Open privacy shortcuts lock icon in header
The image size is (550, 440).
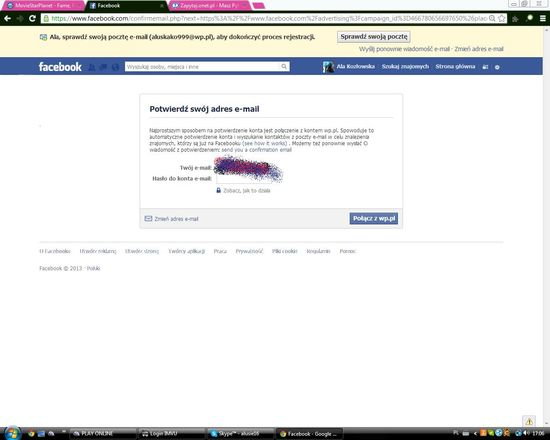click(x=485, y=67)
